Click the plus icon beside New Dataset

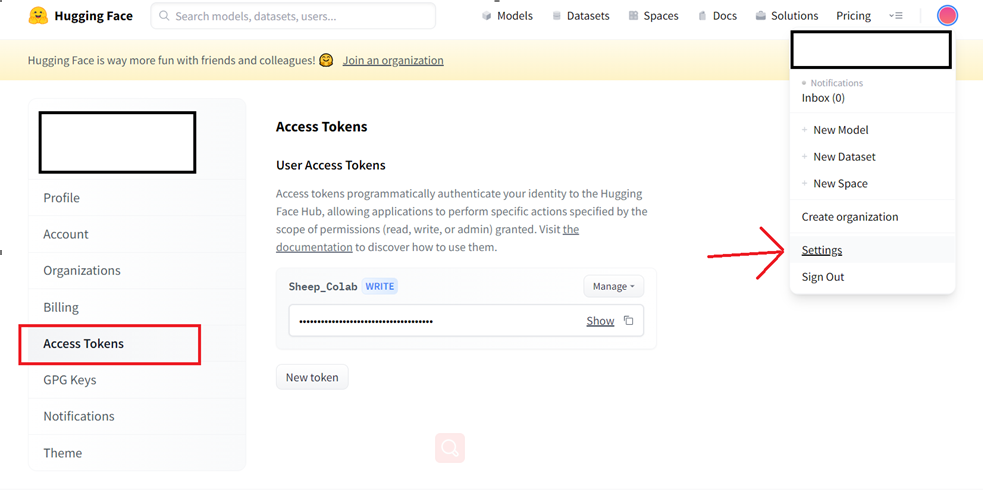point(804,157)
